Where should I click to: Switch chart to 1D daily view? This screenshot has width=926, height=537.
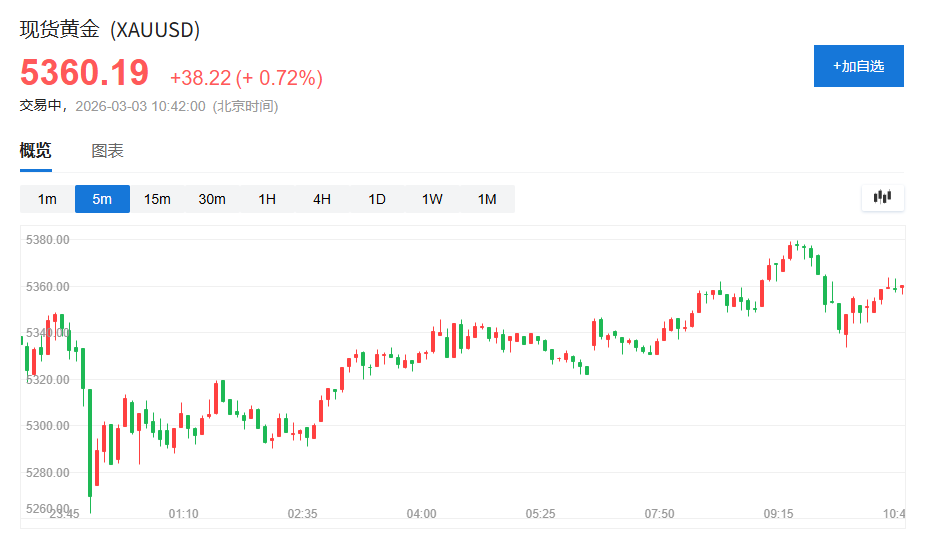(x=377, y=199)
